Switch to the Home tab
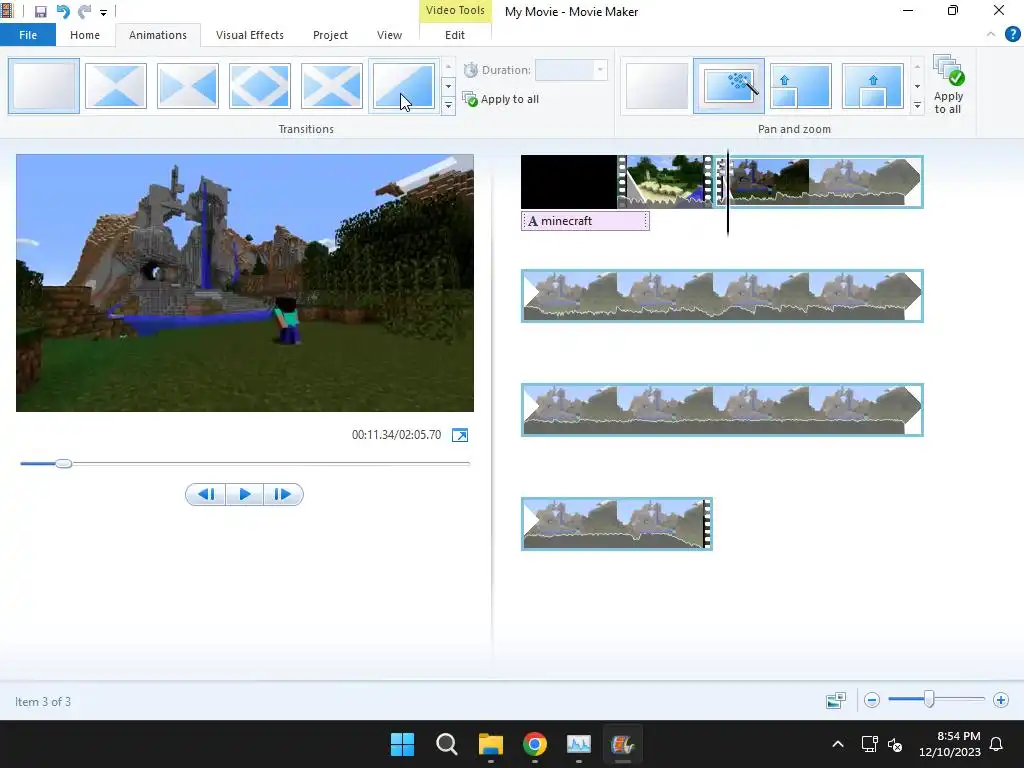Viewport: 1024px width, 768px height. pos(85,35)
